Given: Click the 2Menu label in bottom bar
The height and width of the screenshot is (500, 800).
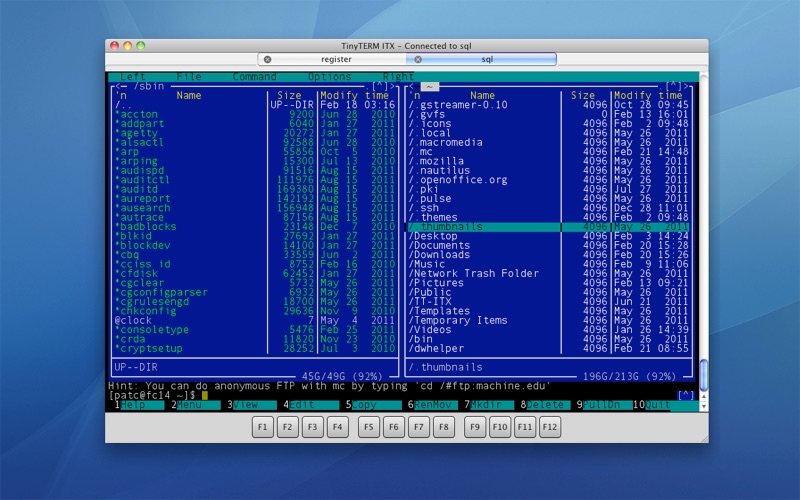Looking at the screenshot, I should coord(195,405).
